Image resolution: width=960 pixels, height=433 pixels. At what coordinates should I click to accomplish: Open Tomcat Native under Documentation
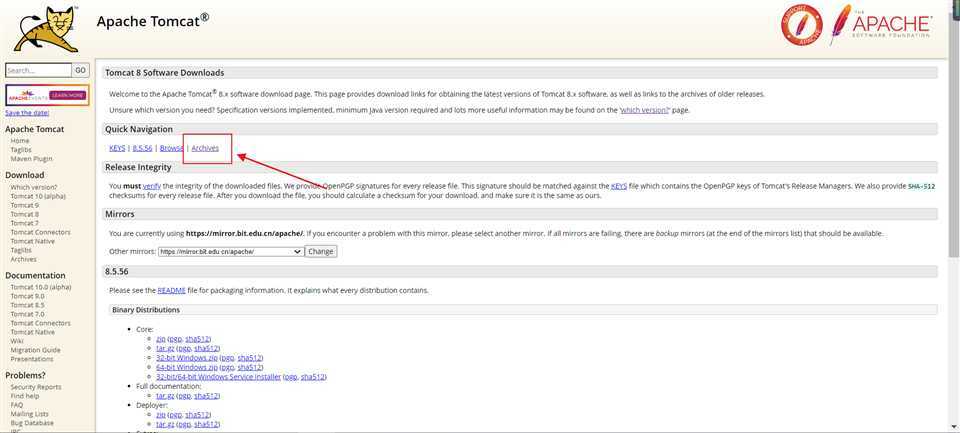point(32,332)
